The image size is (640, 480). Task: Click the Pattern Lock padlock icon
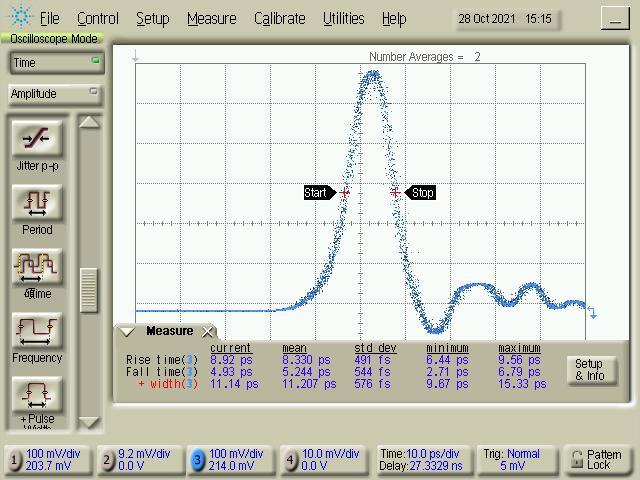[576, 460]
